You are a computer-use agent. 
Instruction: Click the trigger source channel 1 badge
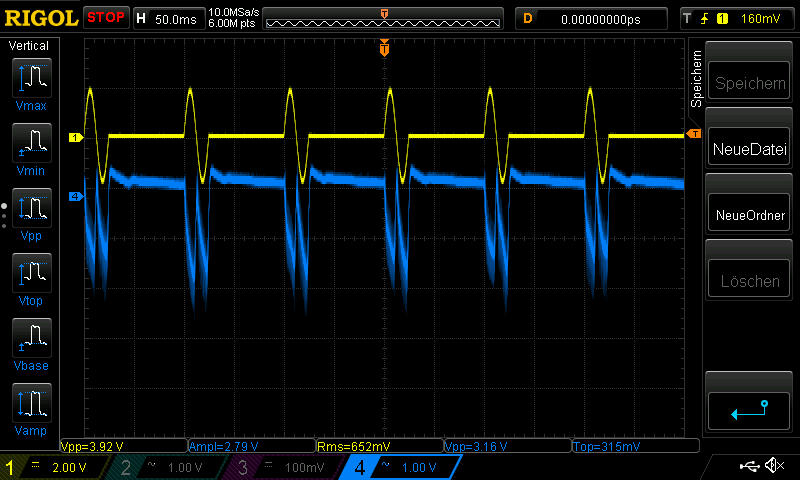tap(722, 19)
